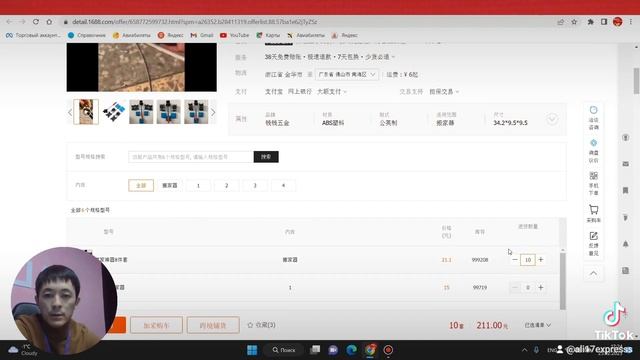Image resolution: width=640 pixels, height=360 pixels.
Task: Open the YouTube bookmark
Action: (x=234, y=36)
